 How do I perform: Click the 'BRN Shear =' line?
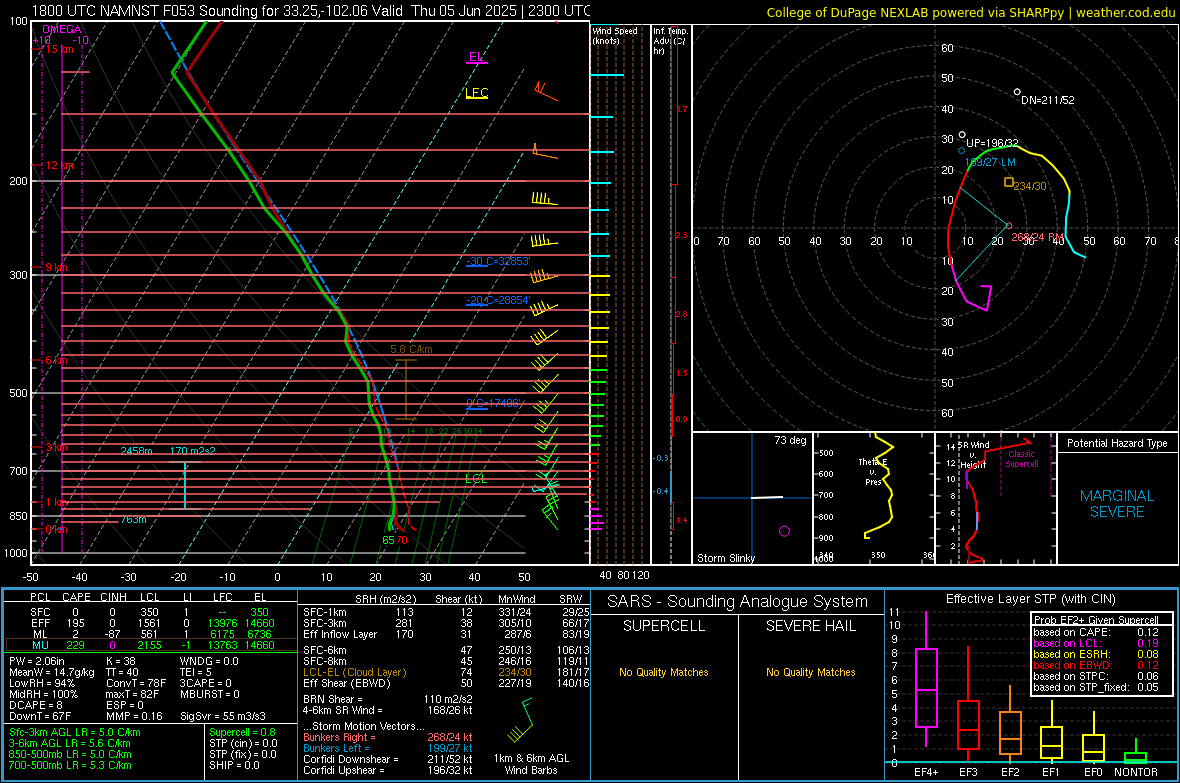point(387,699)
